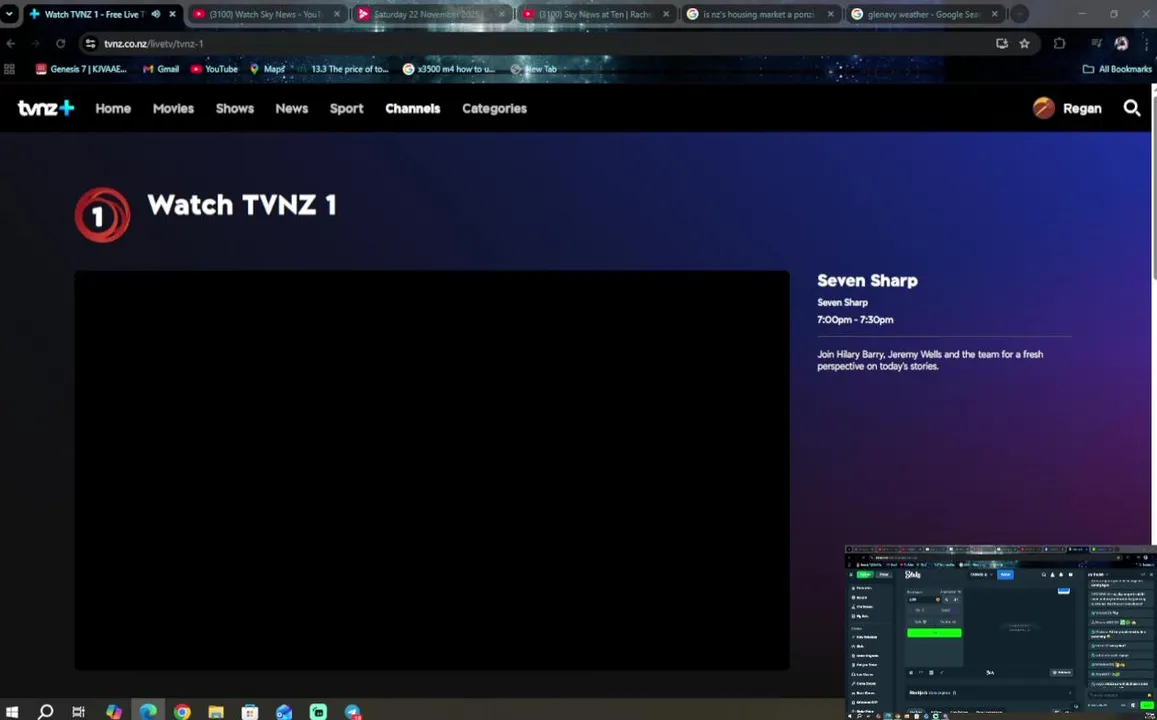Expand the All Bookmarks folder

[x=1116, y=69]
